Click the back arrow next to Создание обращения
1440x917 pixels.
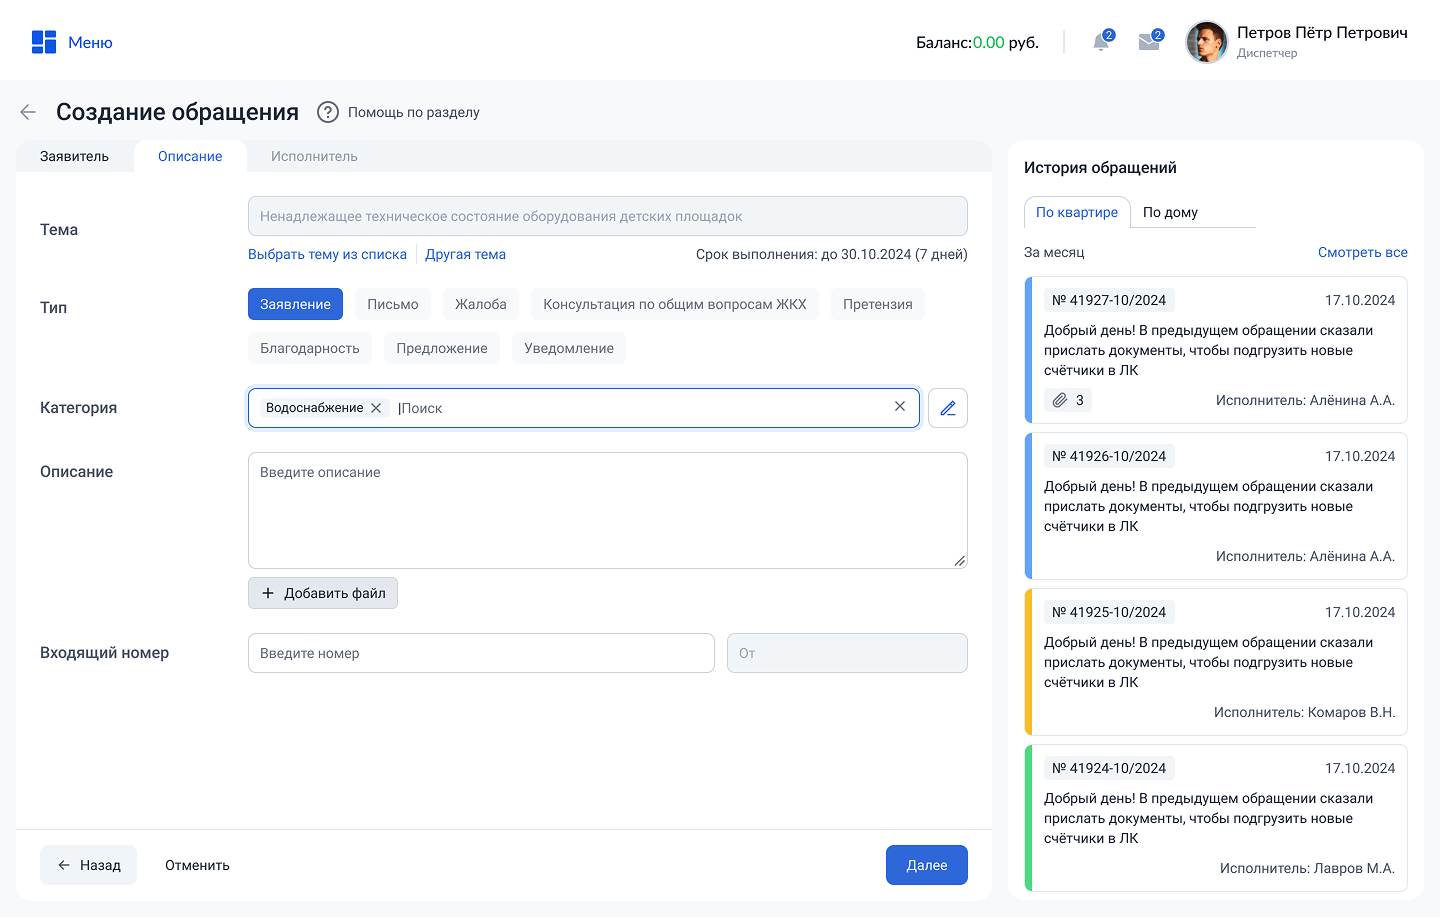(x=28, y=112)
